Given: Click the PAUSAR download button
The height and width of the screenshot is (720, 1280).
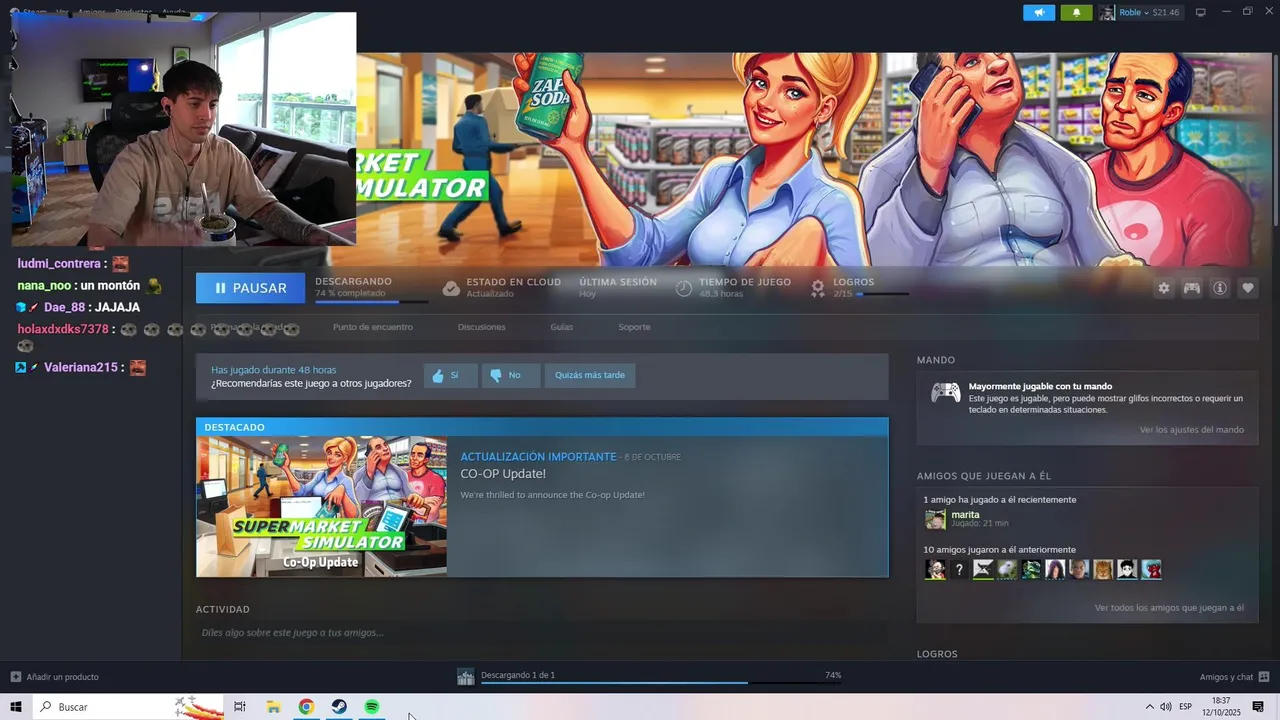Looking at the screenshot, I should click(x=250, y=288).
